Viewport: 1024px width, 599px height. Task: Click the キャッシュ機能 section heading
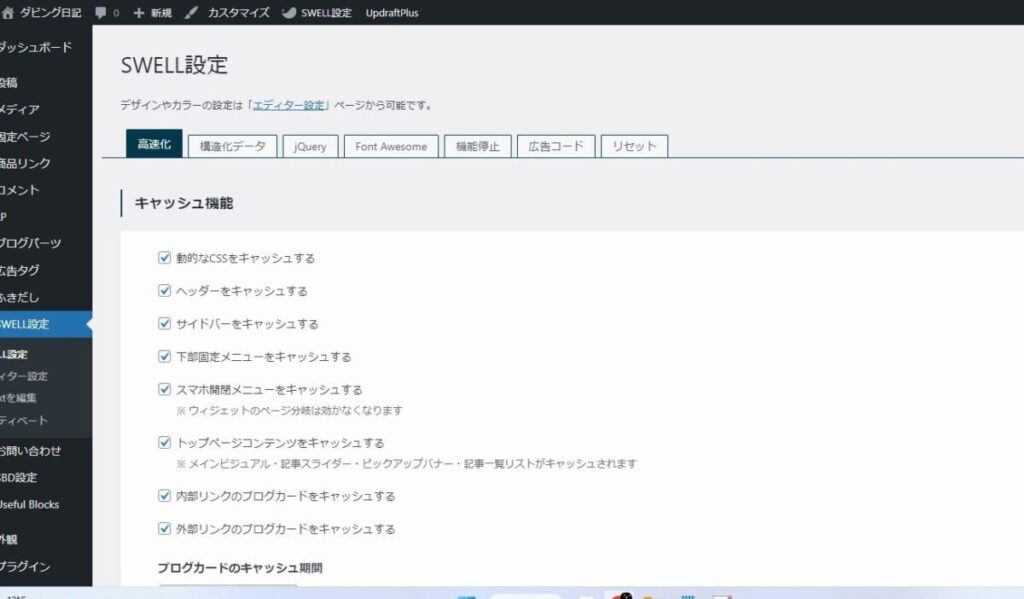pyautogui.click(x=184, y=203)
